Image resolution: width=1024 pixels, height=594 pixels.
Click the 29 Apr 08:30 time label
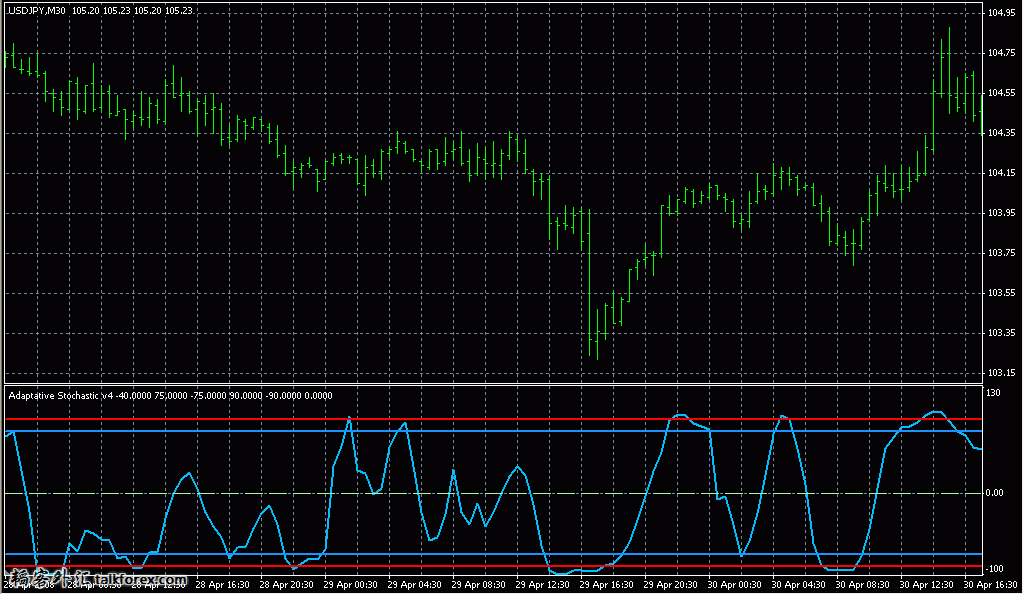click(x=478, y=585)
